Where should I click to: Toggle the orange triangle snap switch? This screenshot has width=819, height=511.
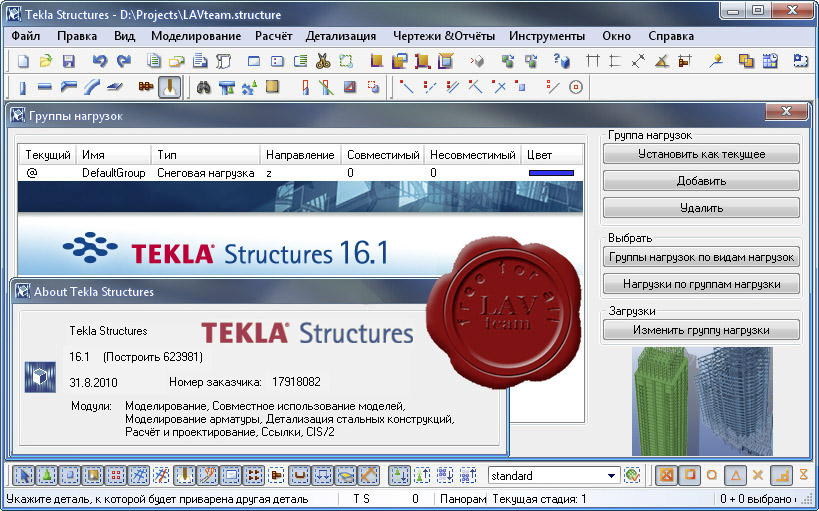735,475
